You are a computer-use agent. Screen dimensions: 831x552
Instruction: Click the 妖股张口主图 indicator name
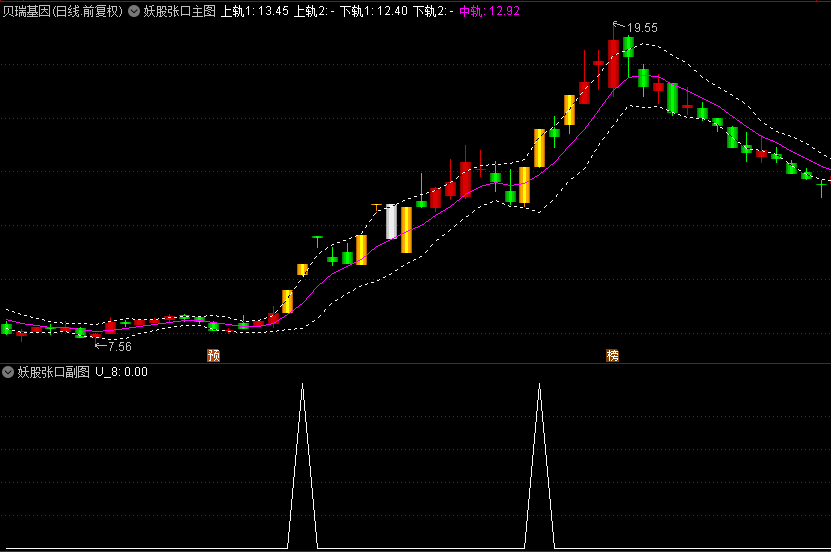click(180, 11)
